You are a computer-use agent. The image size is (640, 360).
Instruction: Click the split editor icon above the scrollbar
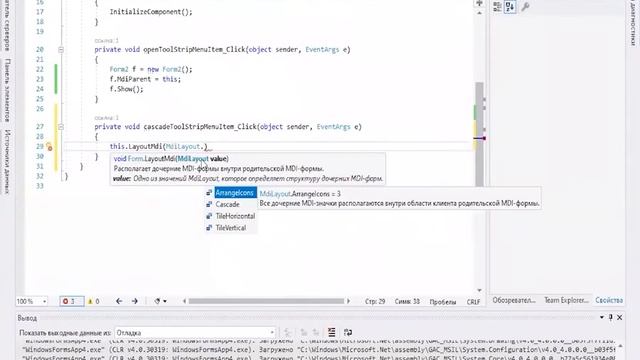point(480,3)
